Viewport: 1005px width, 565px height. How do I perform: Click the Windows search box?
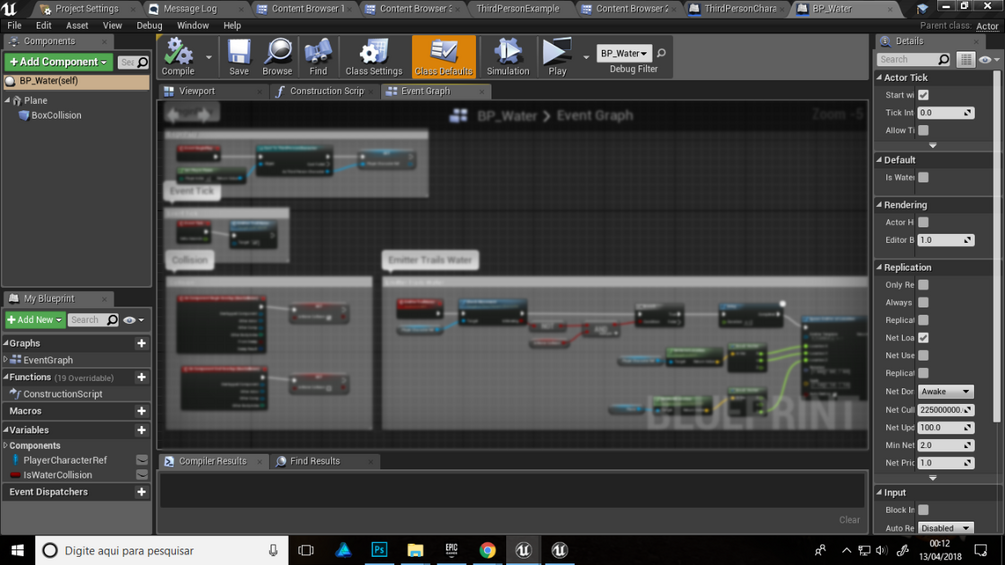coord(163,550)
